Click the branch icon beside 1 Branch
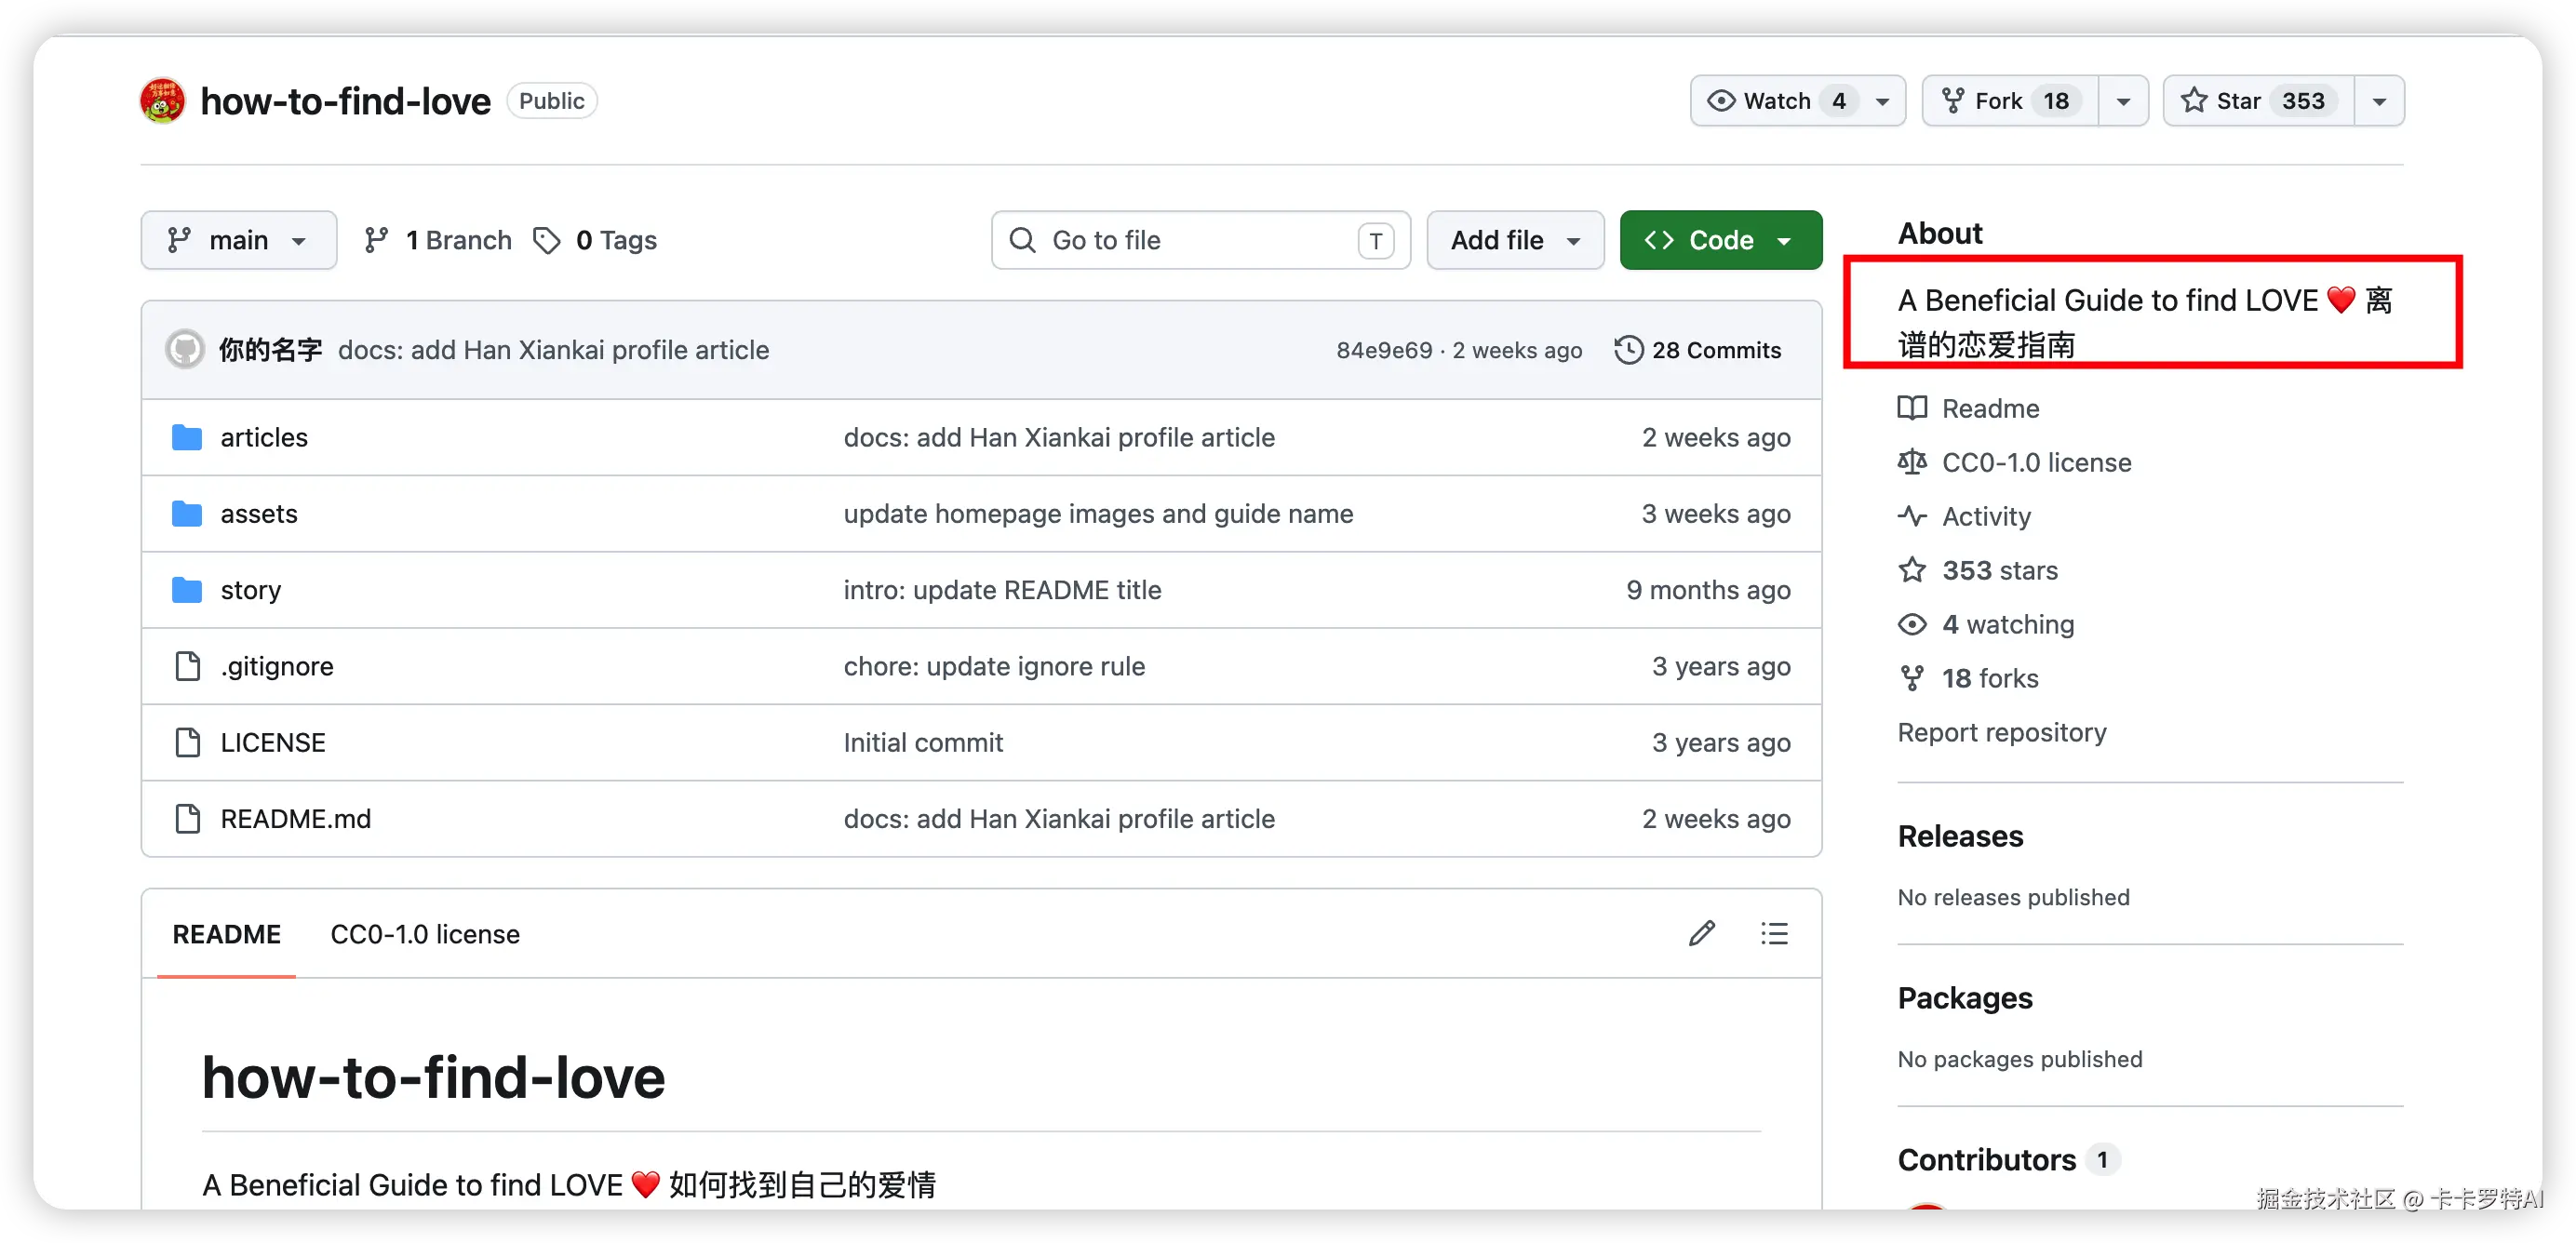 point(376,240)
